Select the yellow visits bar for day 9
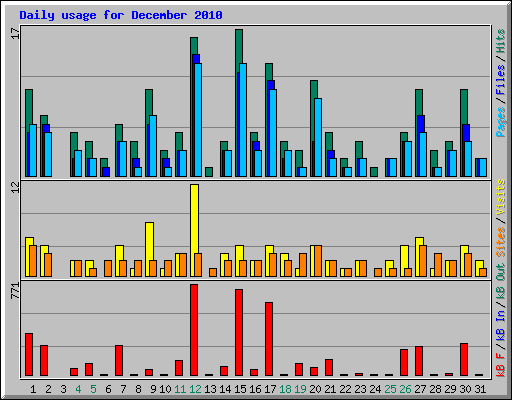The height and width of the screenshot is (400, 512). pos(149,241)
